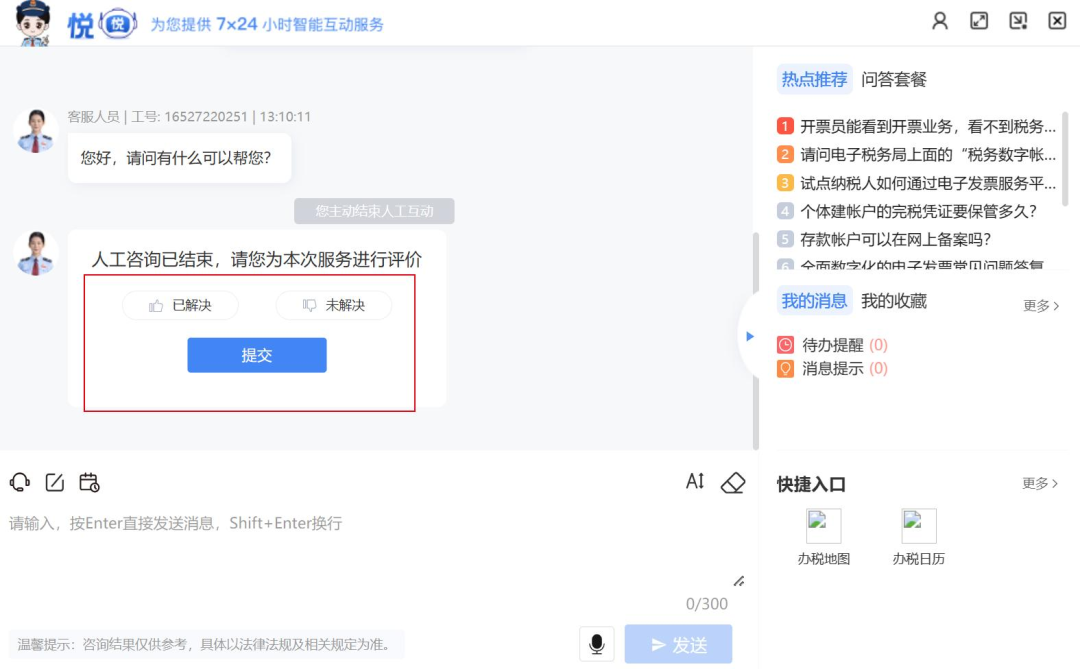The image size is (1080, 669).
Task: Click agent avatar beside rating card
Action: point(36,253)
